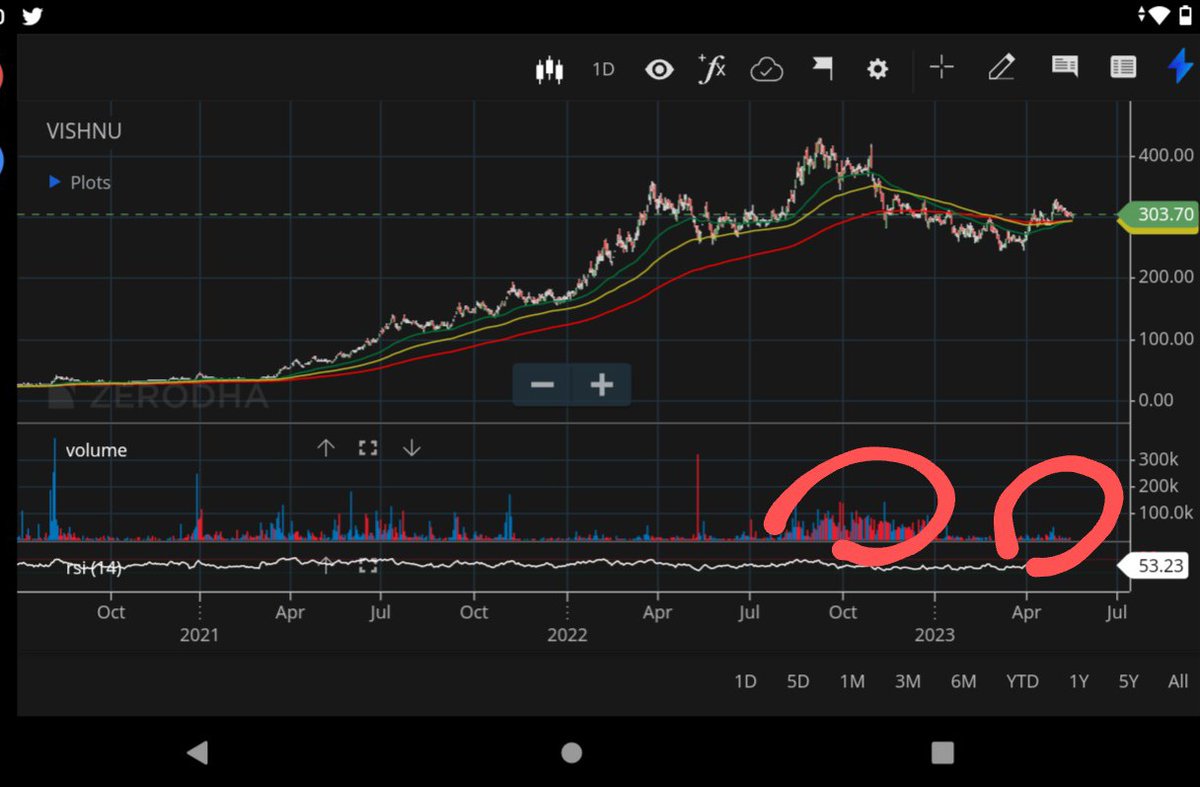Maximize the volume pane to fullscreen
The width and height of the screenshot is (1200, 787).
pyautogui.click(x=367, y=447)
